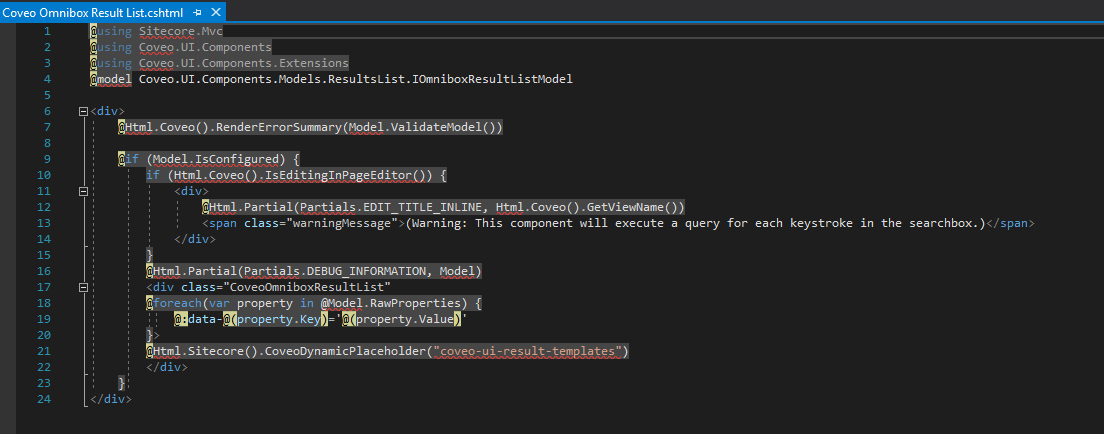Viewport: 1104px width, 434px height.
Task: Click the coveo-ui-result-templates string
Action: click(527, 351)
